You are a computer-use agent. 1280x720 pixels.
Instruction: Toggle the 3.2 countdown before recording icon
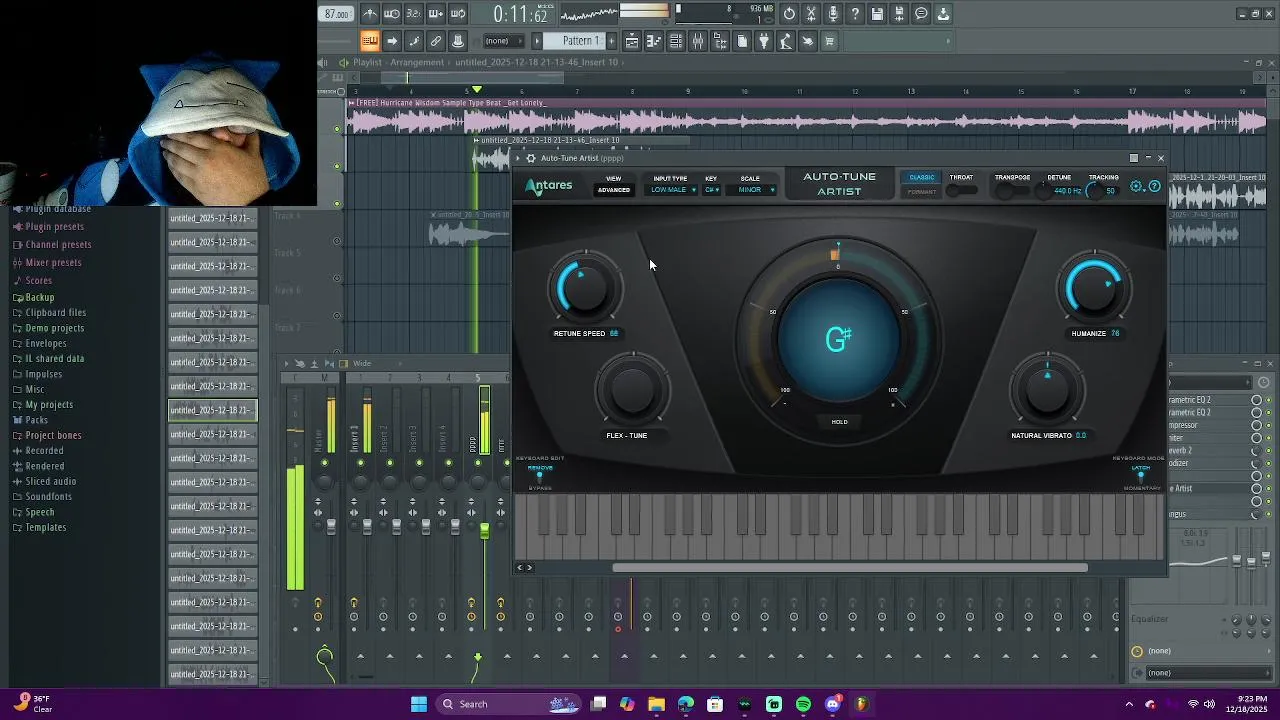(414, 14)
